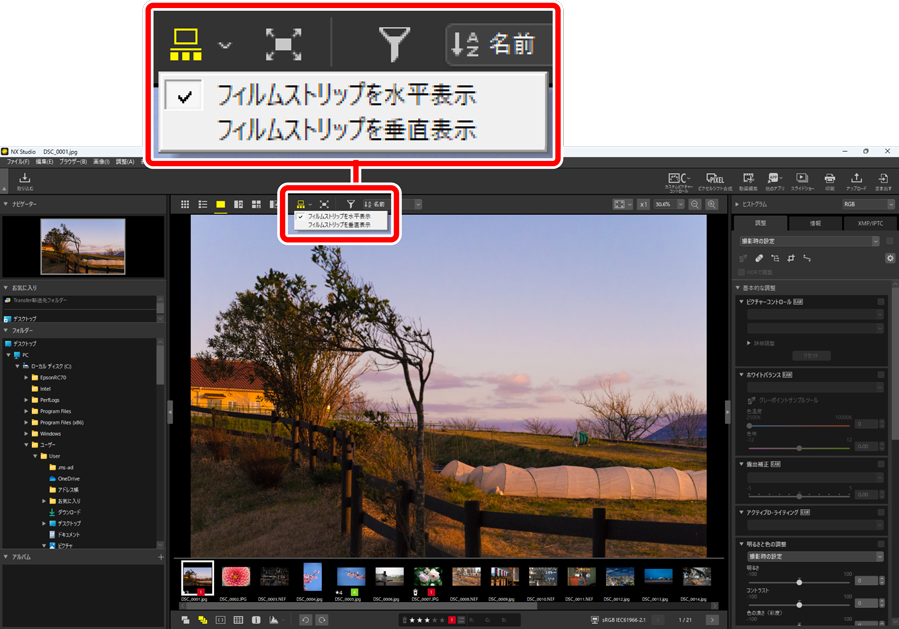Click the zoom in magnifier
899x629 pixels.
pos(711,204)
